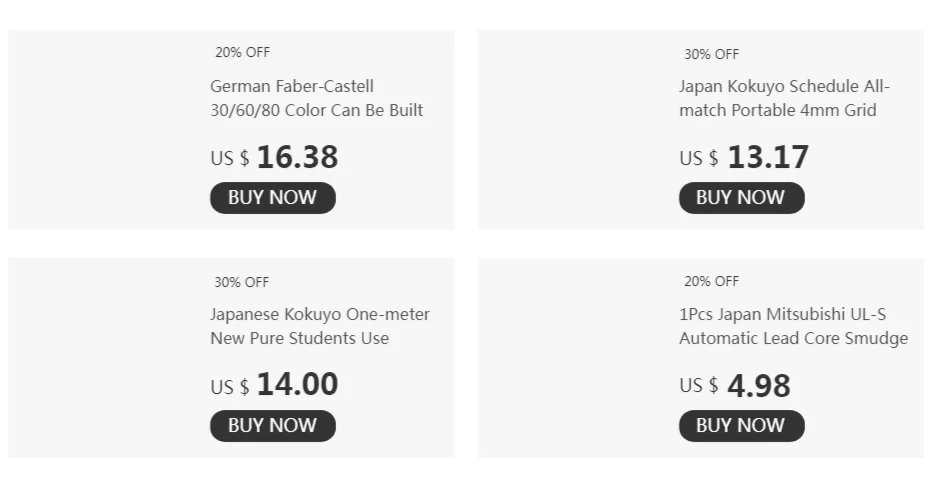Click the US $14.00 price

coord(274,385)
